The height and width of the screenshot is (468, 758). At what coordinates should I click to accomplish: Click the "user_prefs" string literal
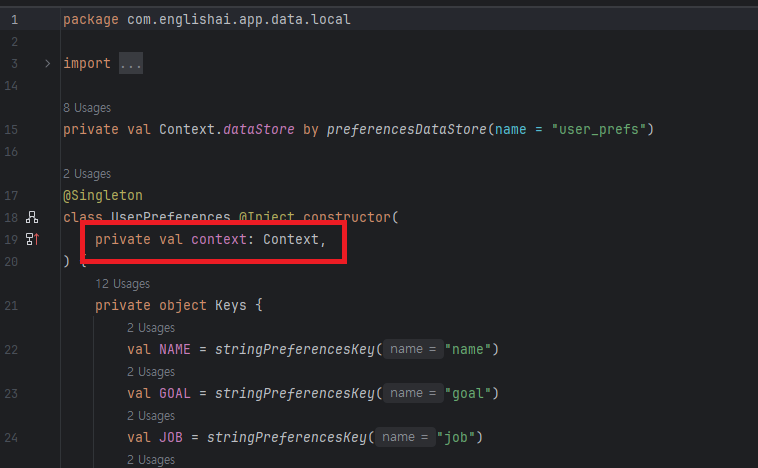pyautogui.click(x=598, y=130)
